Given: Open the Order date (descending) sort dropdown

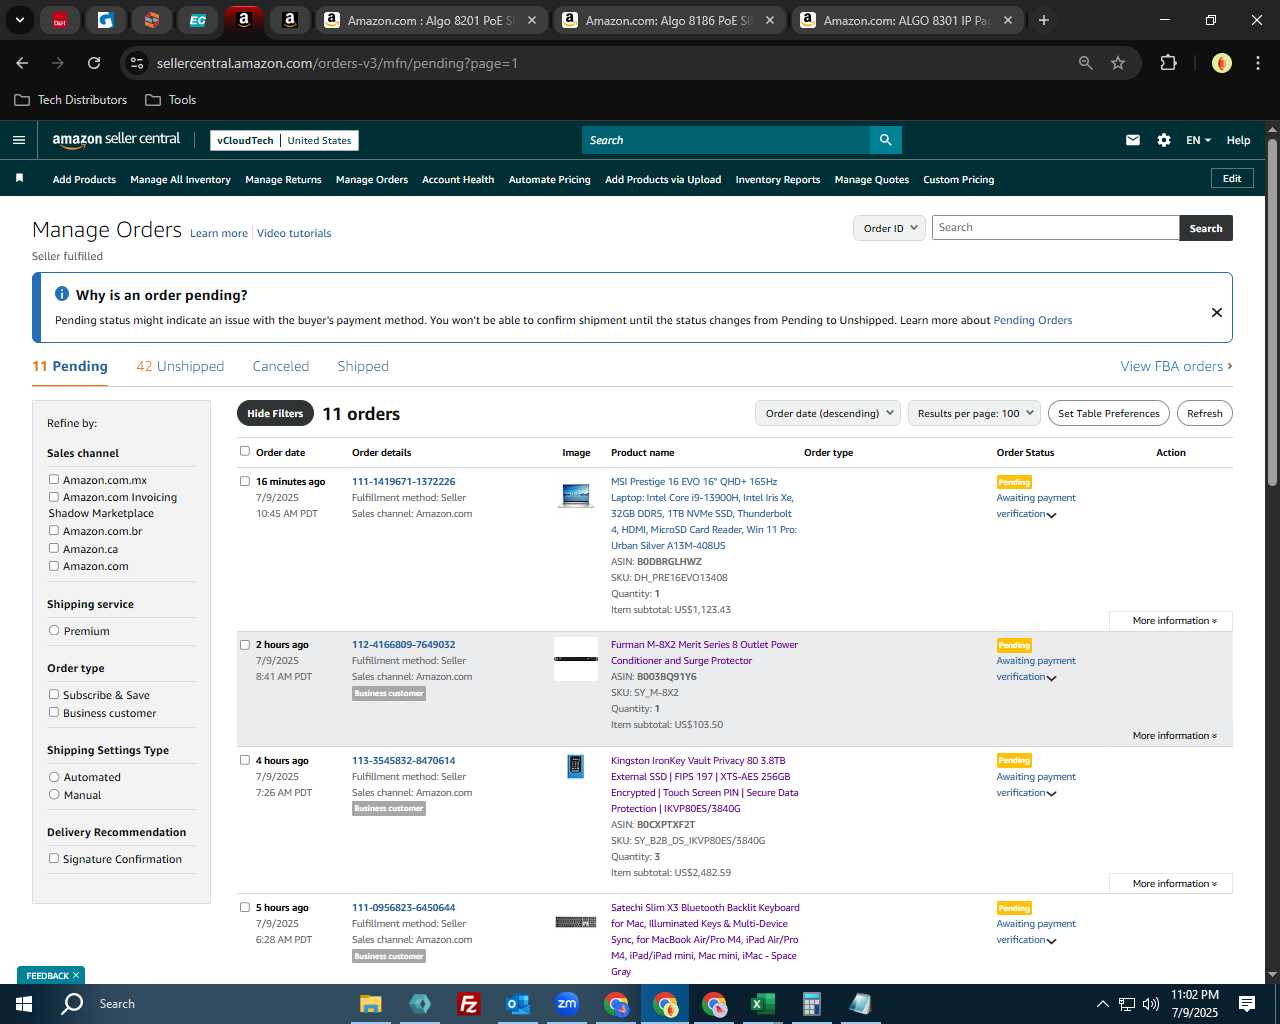Looking at the screenshot, I should tap(828, 413).
